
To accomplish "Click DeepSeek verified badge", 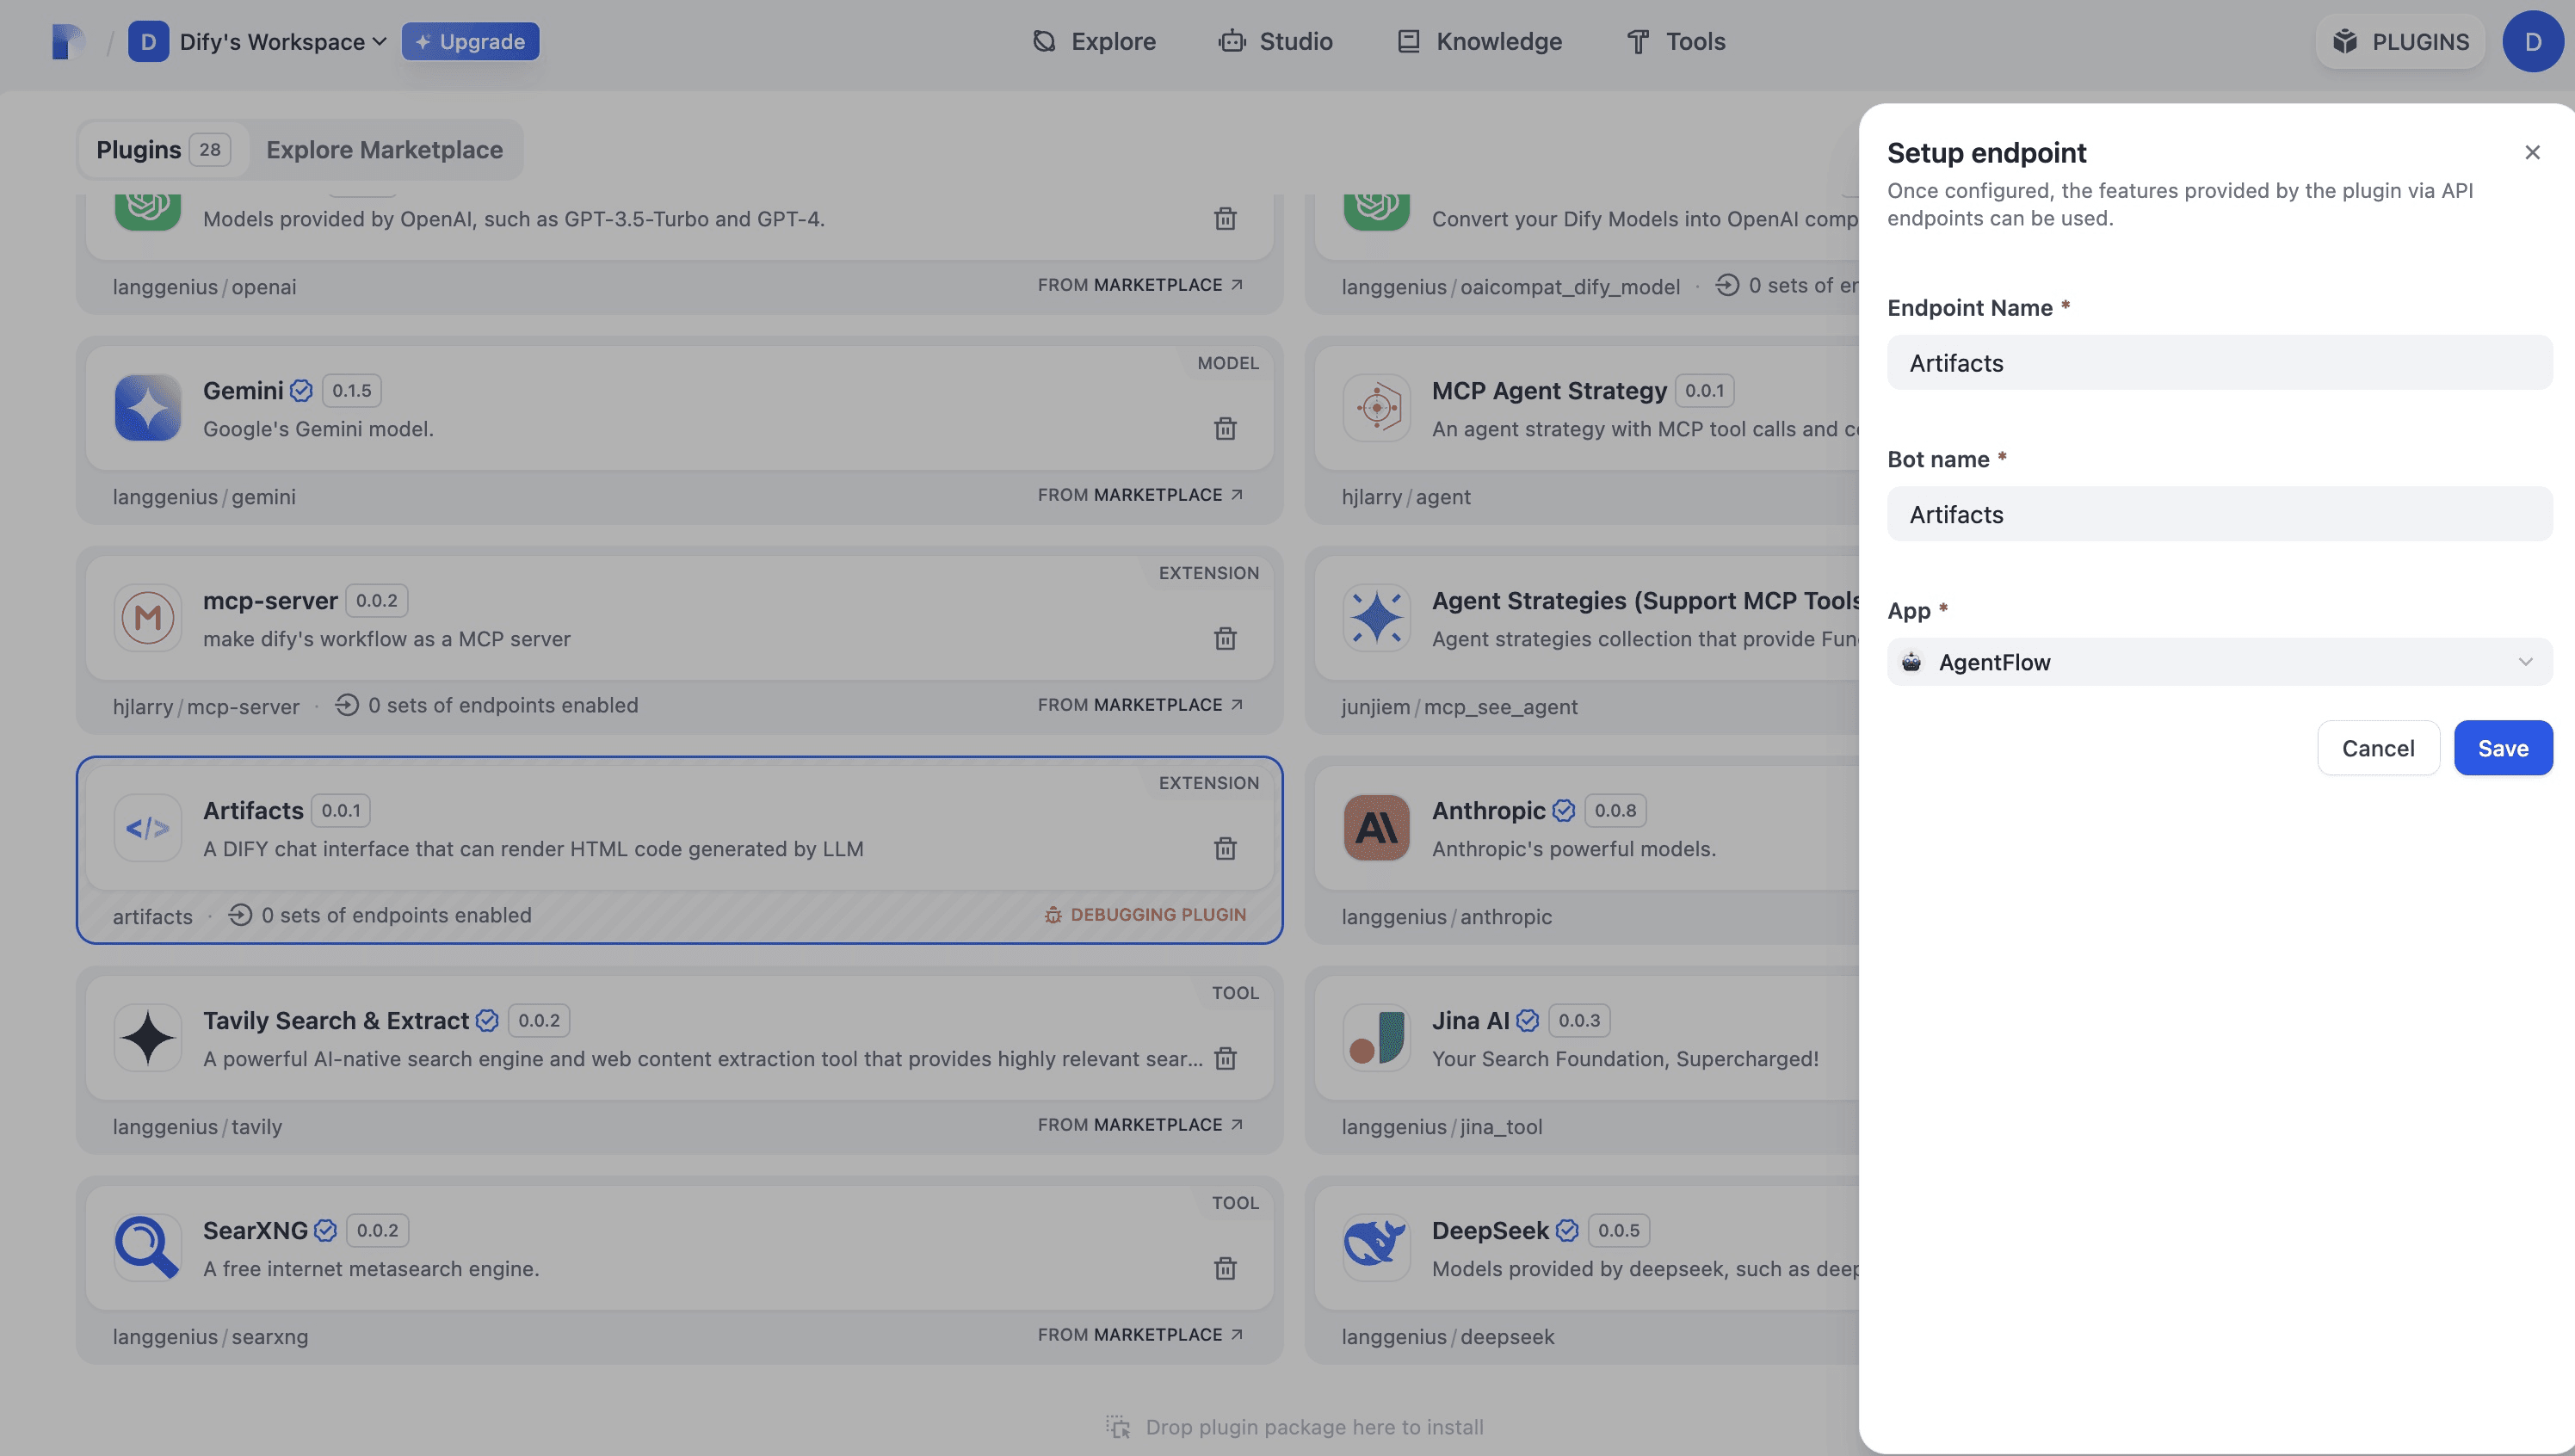I will pyautogui.click(x=1567, y=1231).
